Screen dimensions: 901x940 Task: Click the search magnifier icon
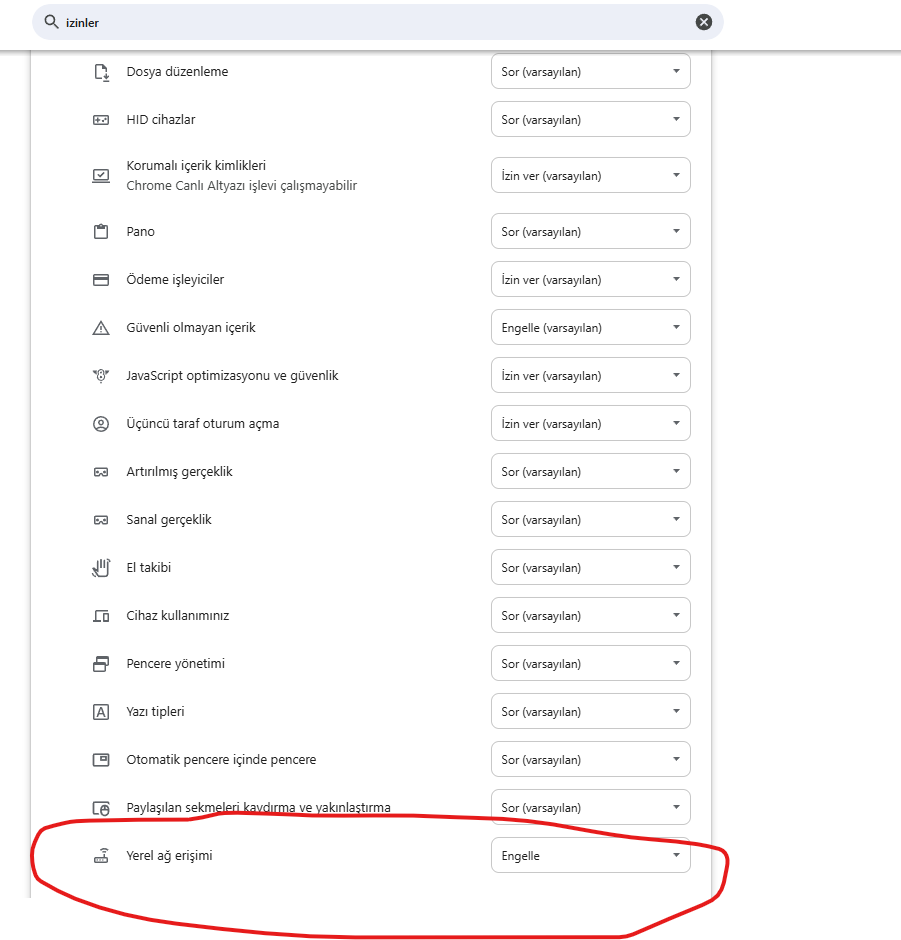coord(51,21)
